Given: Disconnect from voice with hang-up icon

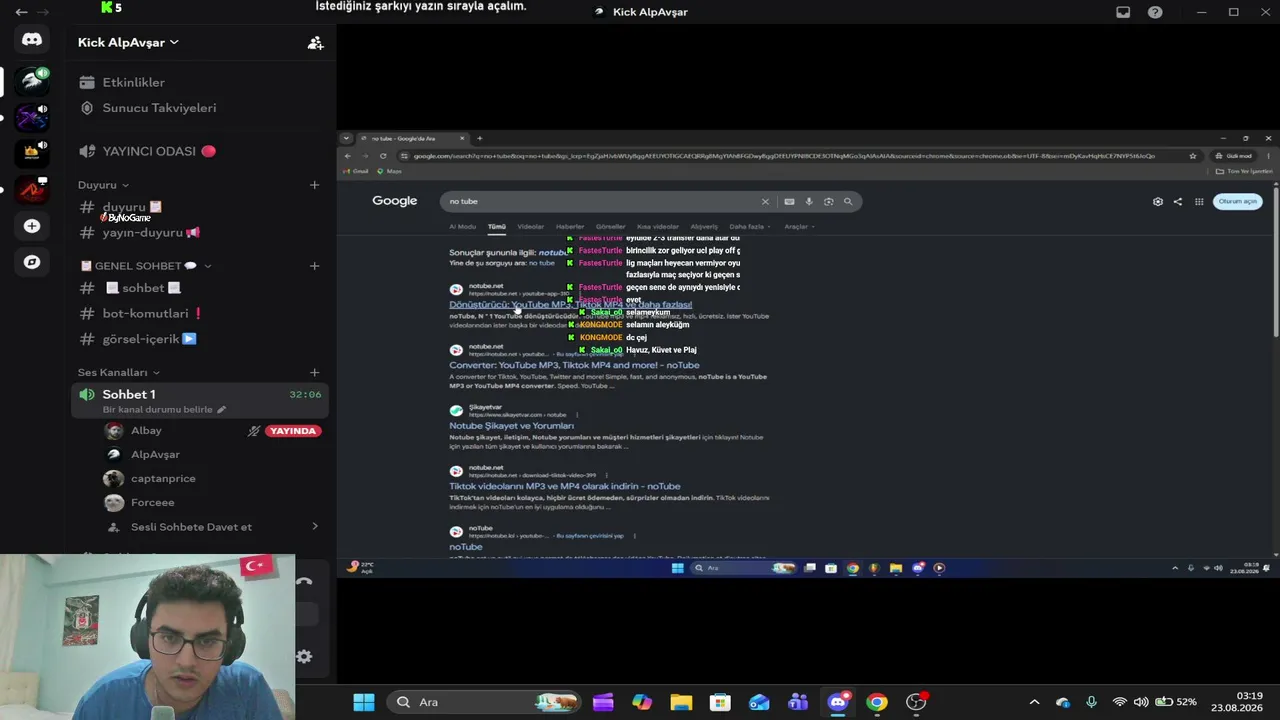Looking at the screenshot, I should click(304, 581).
